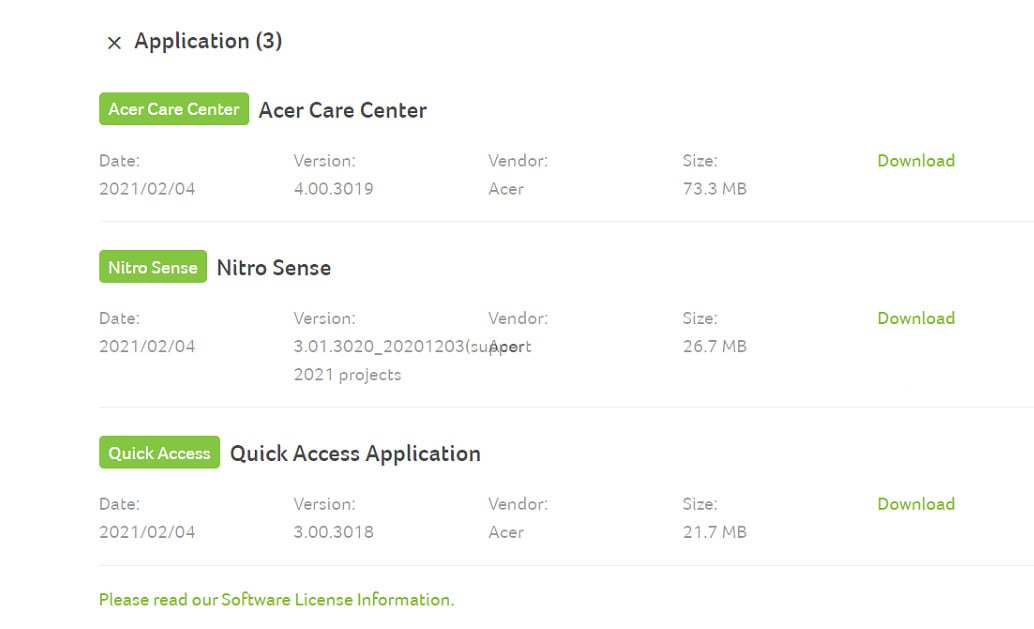
Task: Click version 4.00.3019 of Acer Care Center
Action: point(334,189)
